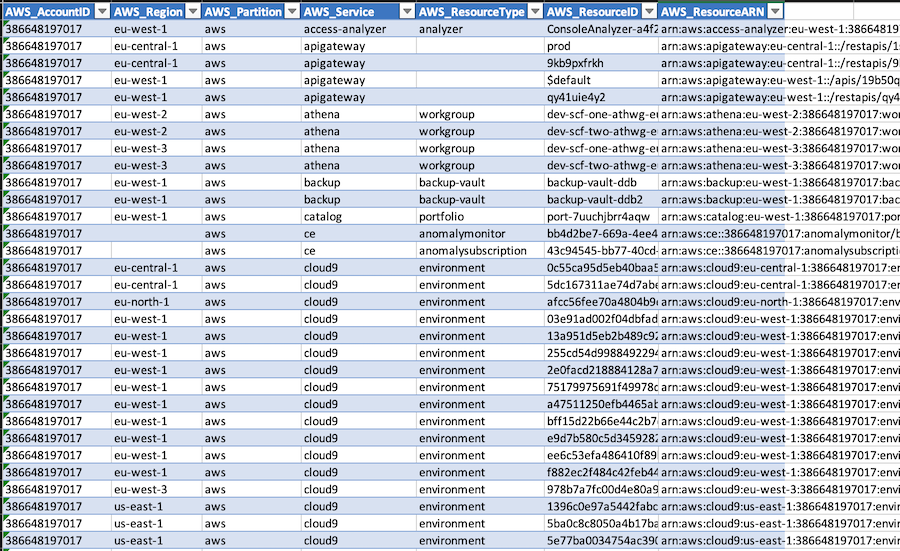Screen dimensions: 900x551
Task: Click the afcc56fee70a4804b9 resource ID cell
Action: click(601, 302)
